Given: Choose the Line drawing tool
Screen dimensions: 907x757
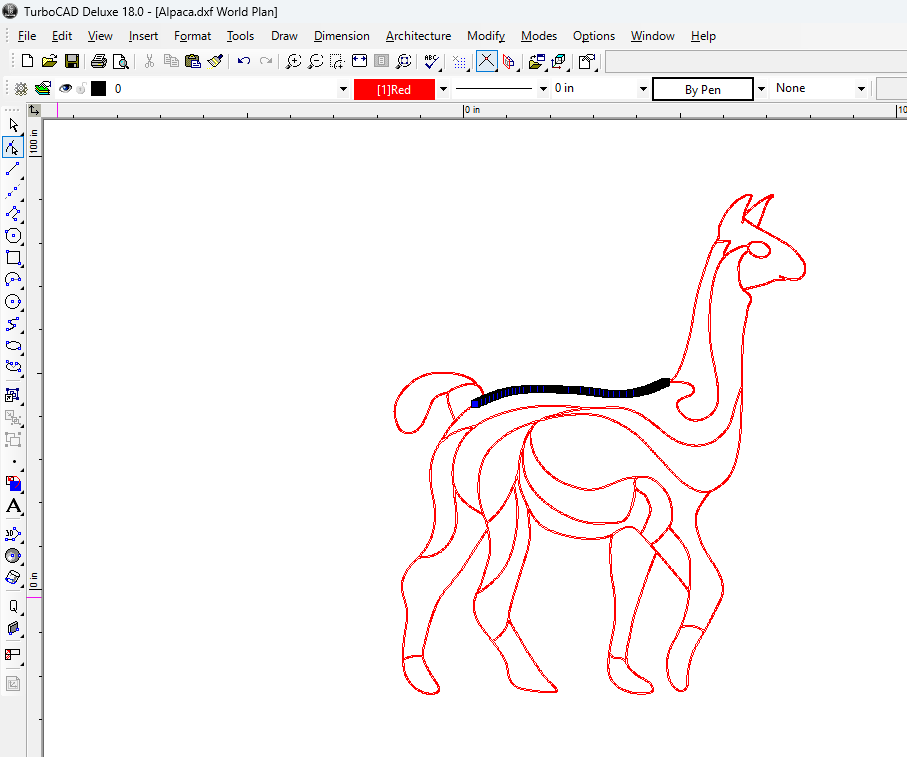Looking at the screenshot, I should coord(13,169).
